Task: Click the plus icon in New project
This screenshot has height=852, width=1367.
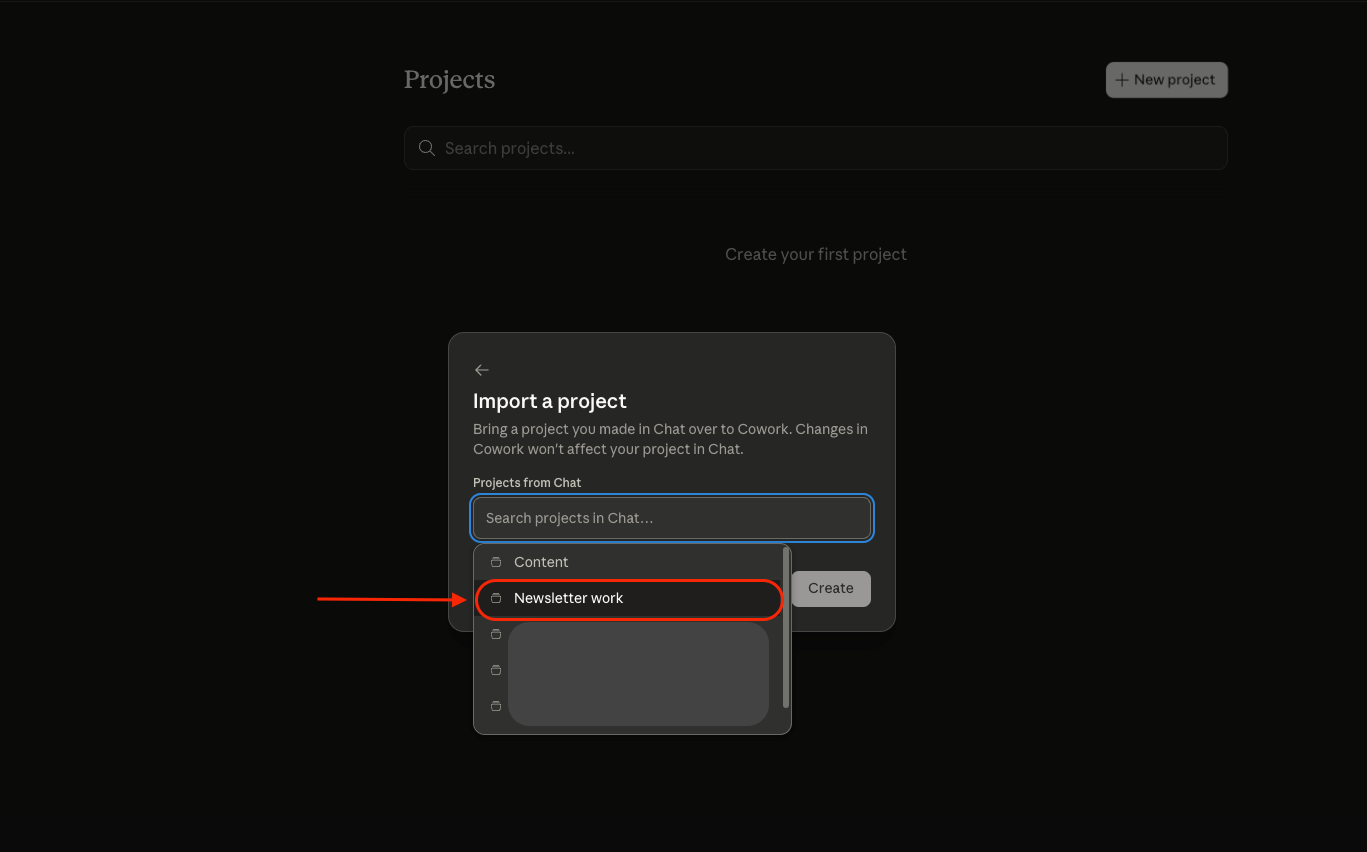Action: [1122, 80]
